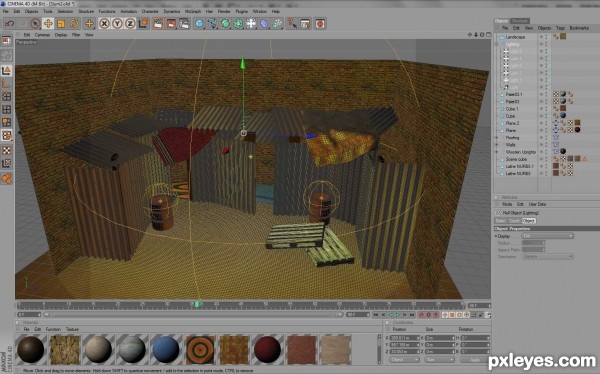The height and width of the screenshot is (374, 600).
Task: Select the Scale tool icon
Action: pos(61,24)
